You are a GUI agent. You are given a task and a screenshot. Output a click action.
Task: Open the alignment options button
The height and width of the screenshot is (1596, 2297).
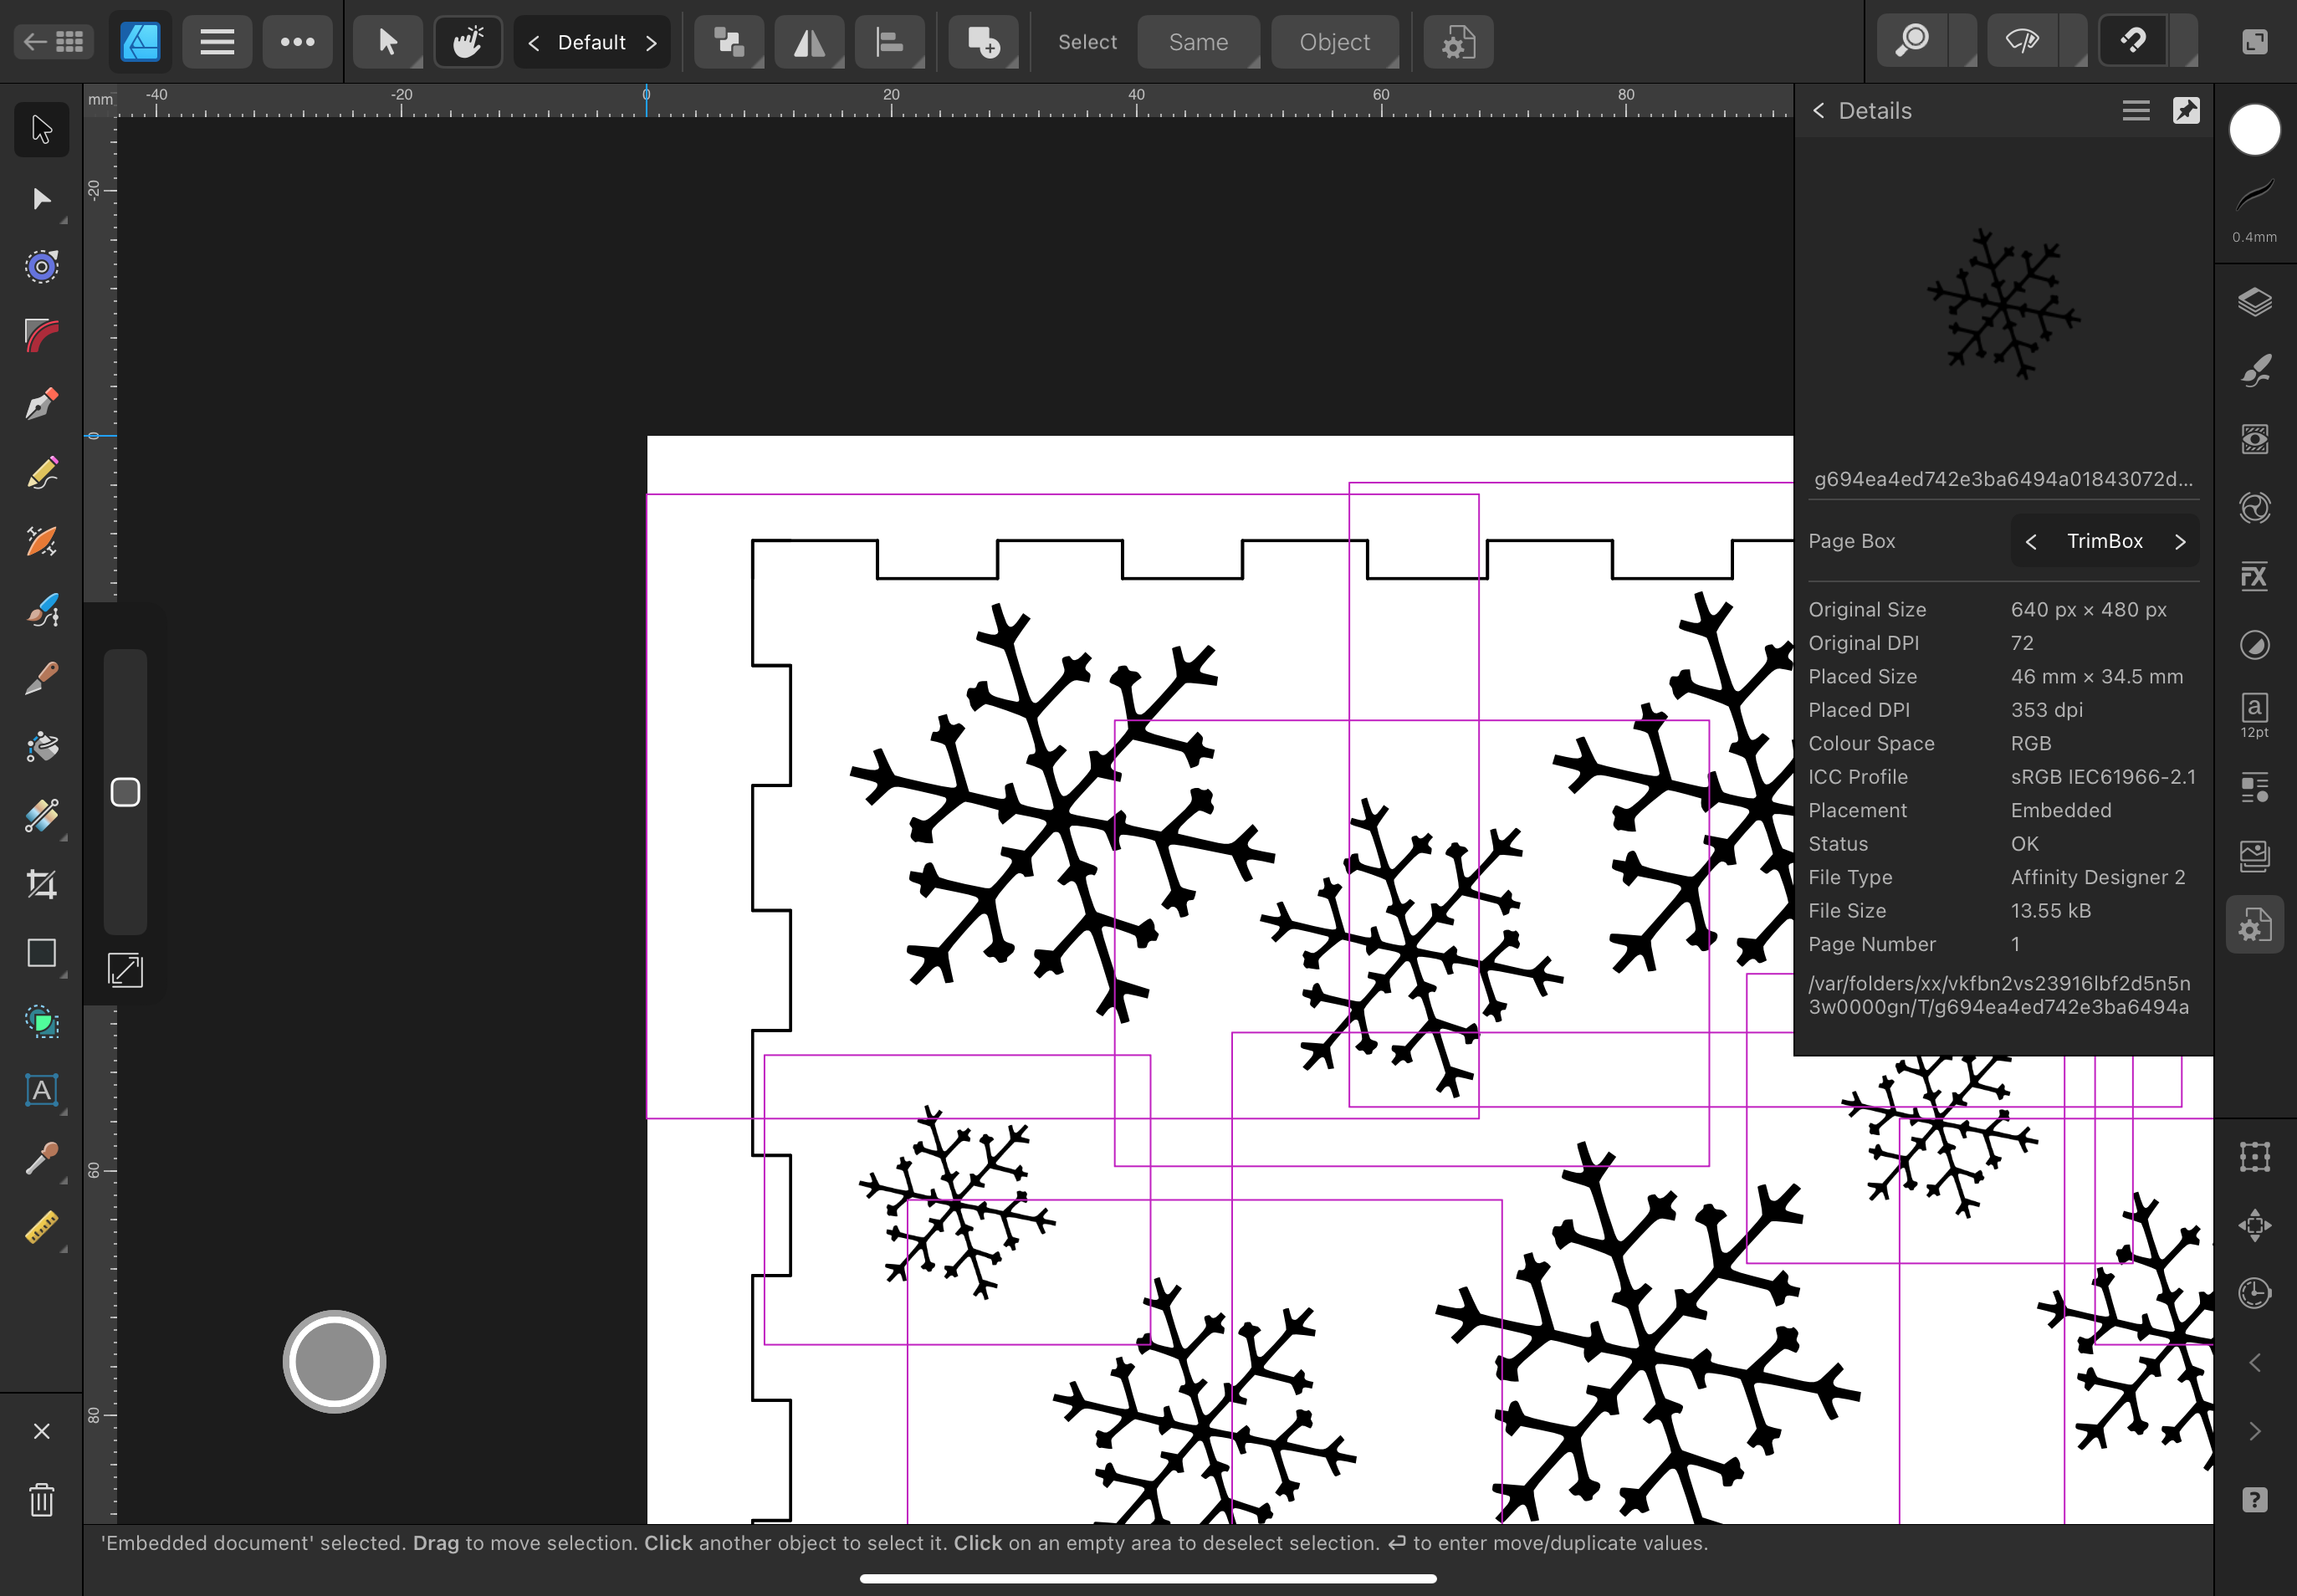point(890,42)
